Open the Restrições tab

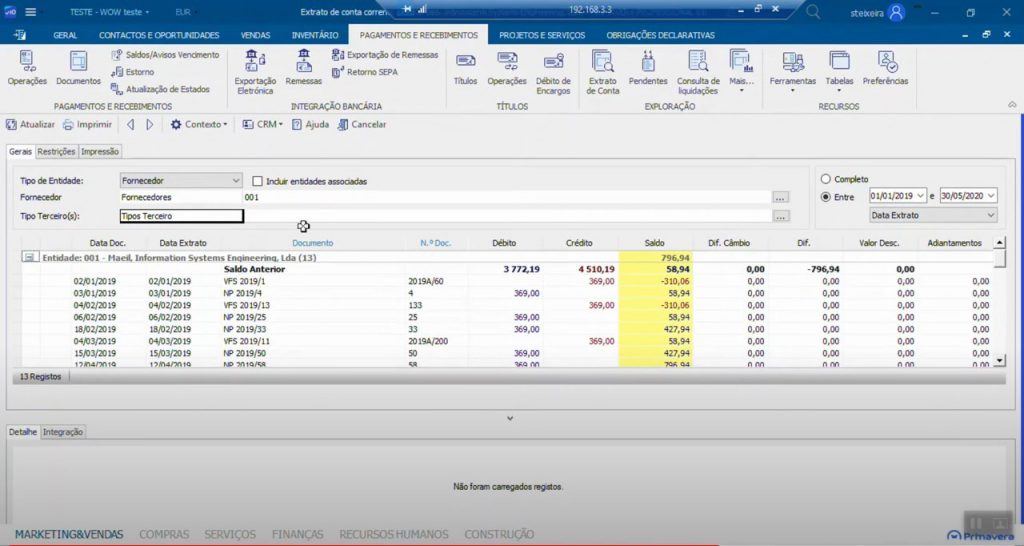(x=56, y=152)
